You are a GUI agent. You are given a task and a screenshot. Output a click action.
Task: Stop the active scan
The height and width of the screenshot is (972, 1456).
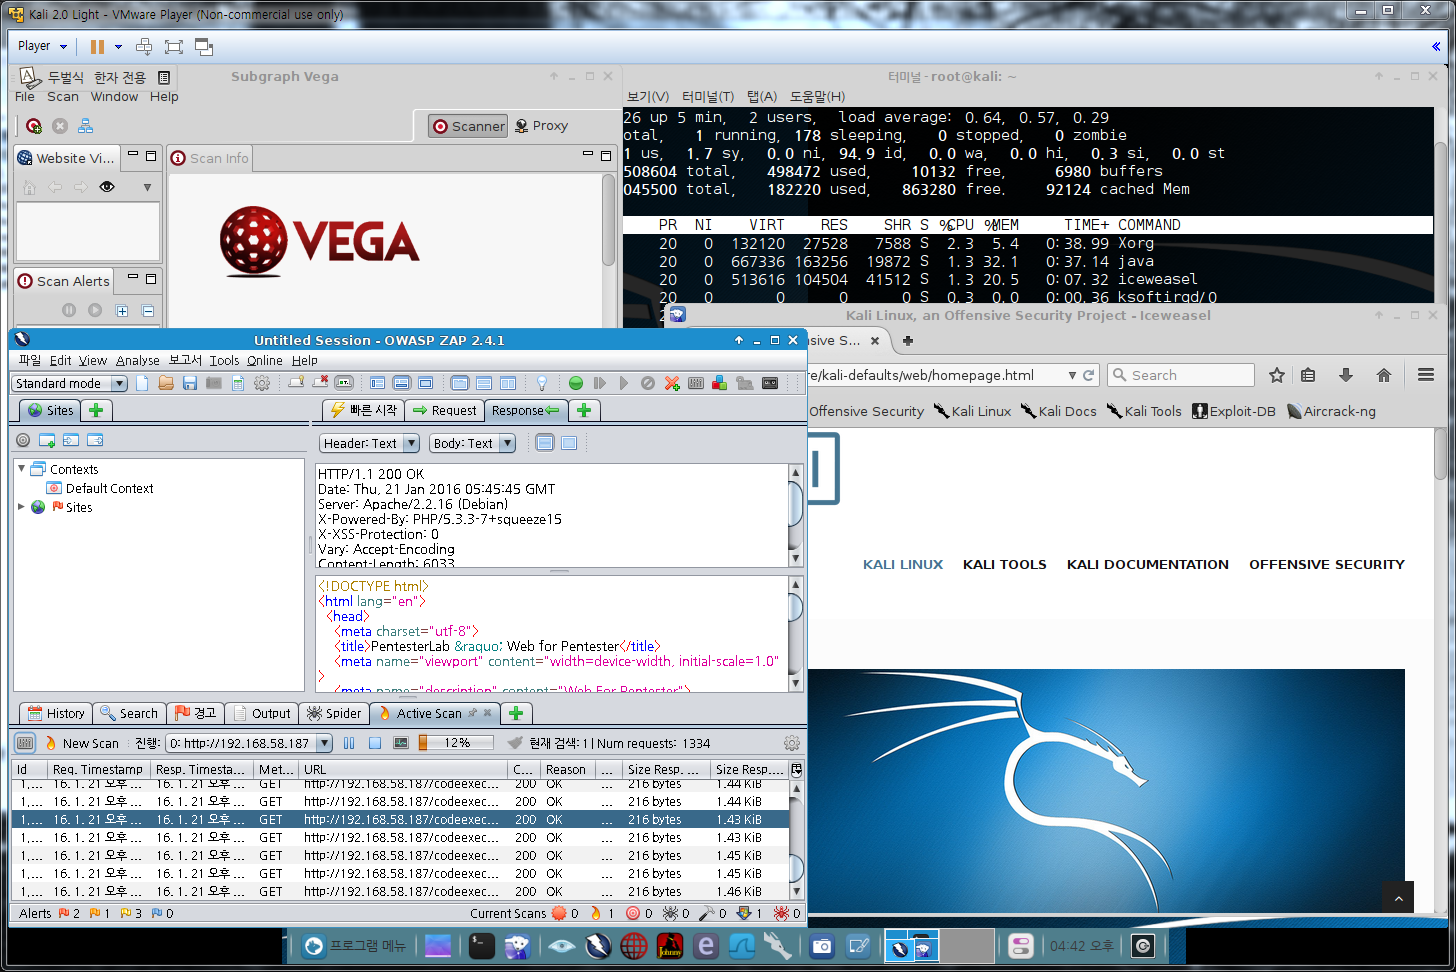[375, 743]
